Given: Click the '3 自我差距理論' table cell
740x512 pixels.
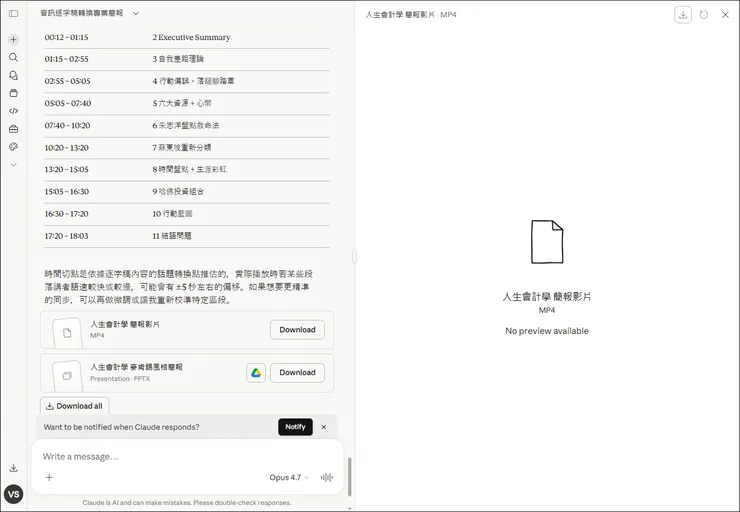Looking at the screenshot, I should tap(178, 59).
